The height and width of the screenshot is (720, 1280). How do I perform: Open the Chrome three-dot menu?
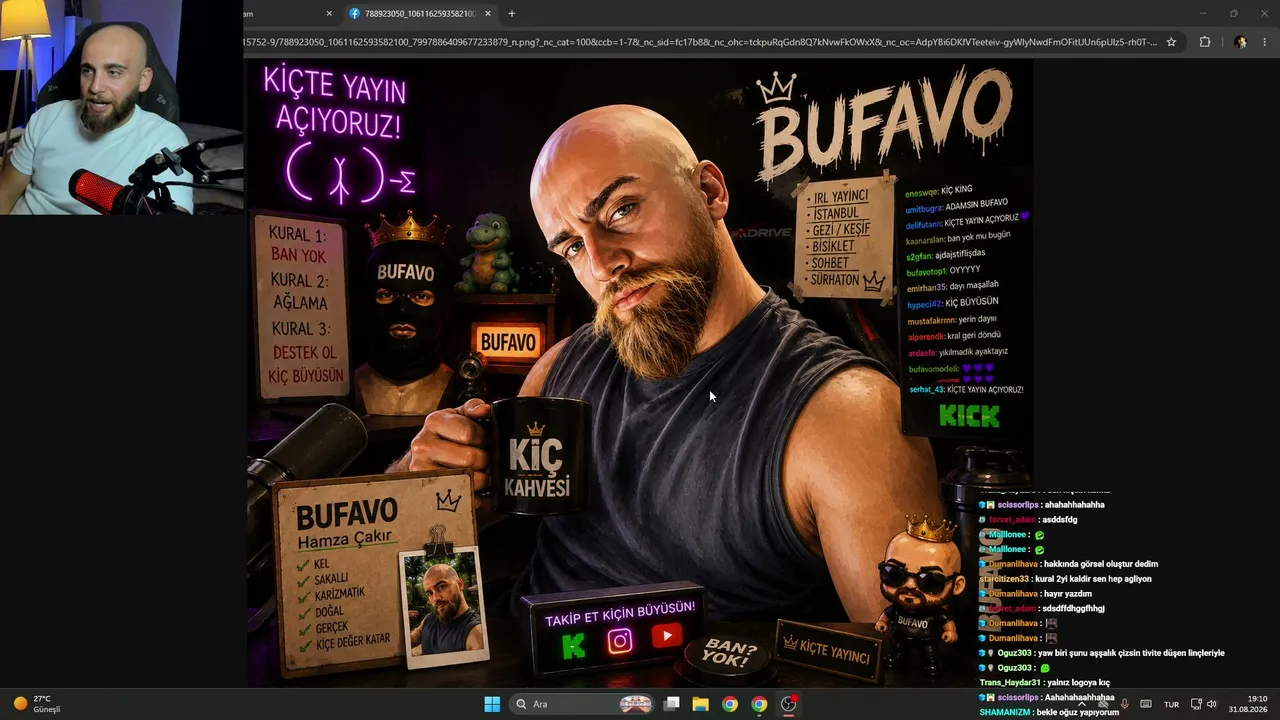tap(1265, 42)
